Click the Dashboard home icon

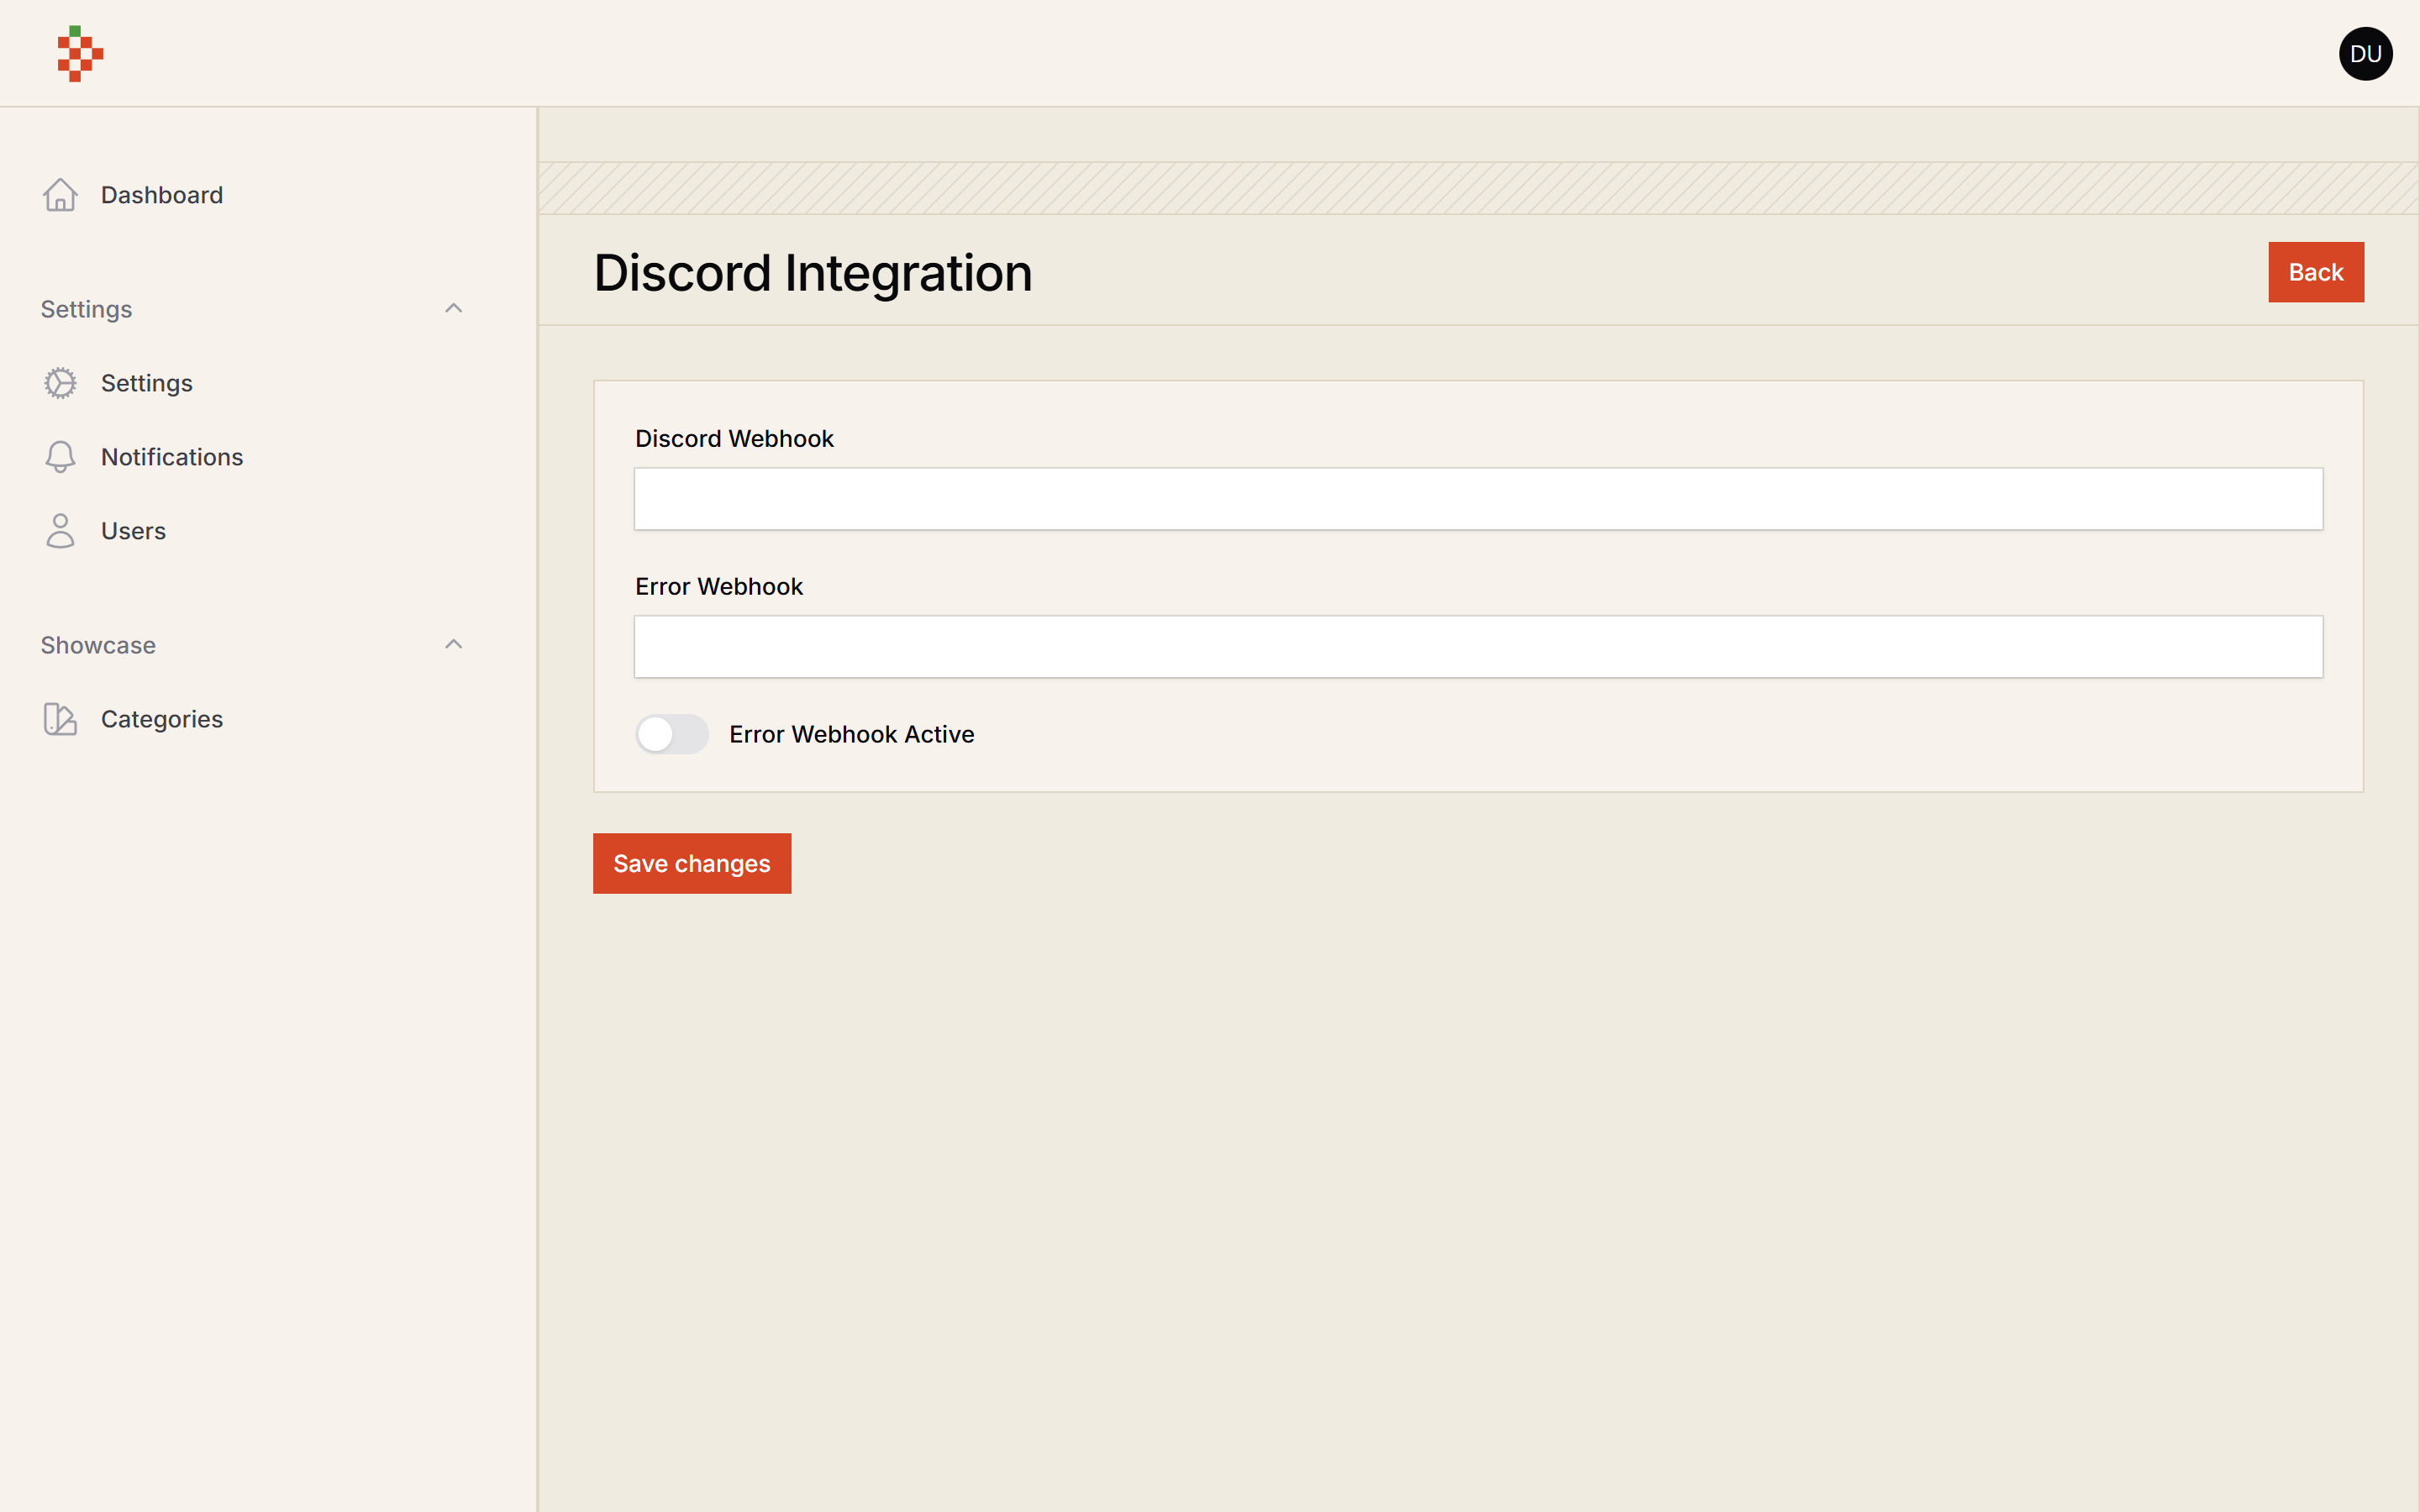pyautogui.click(x=60, y=195)
